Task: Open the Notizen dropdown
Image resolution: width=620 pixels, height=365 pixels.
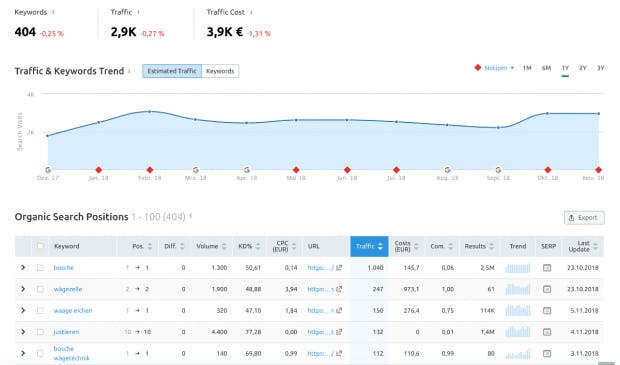Action: pyautogui.click(x=494, y=68)
